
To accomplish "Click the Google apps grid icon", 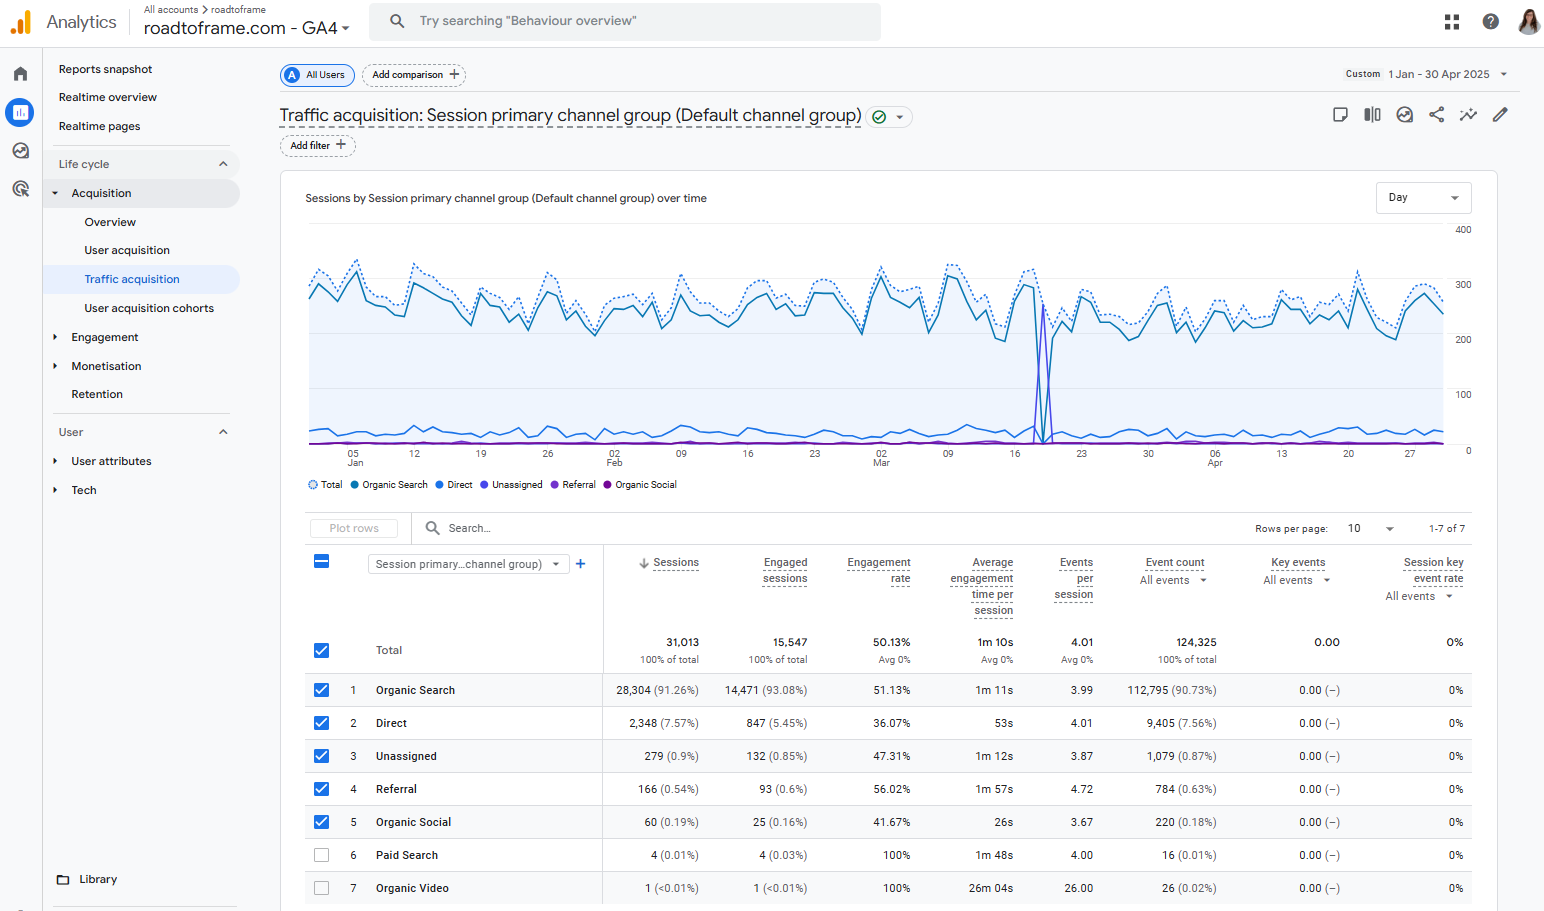I will point(1452,22).
